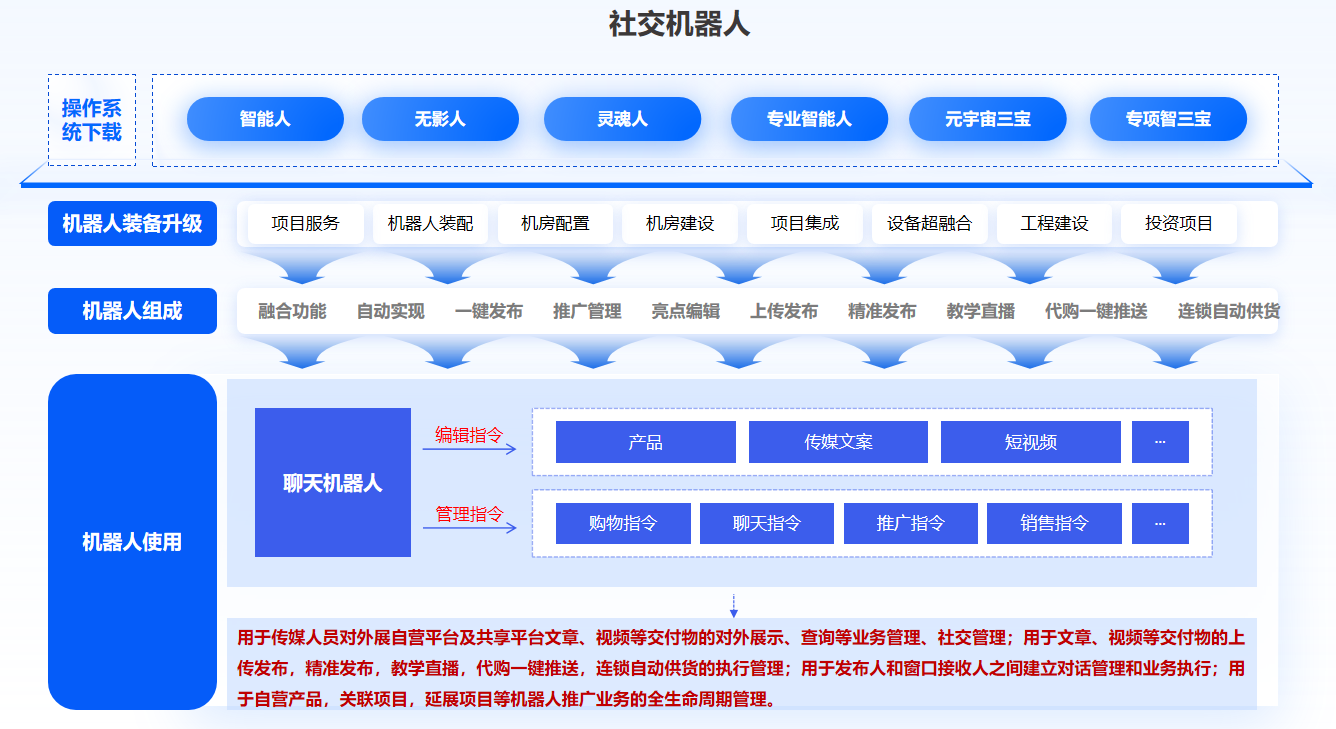Click the 精准发布 text

click(x=882, y=311)
